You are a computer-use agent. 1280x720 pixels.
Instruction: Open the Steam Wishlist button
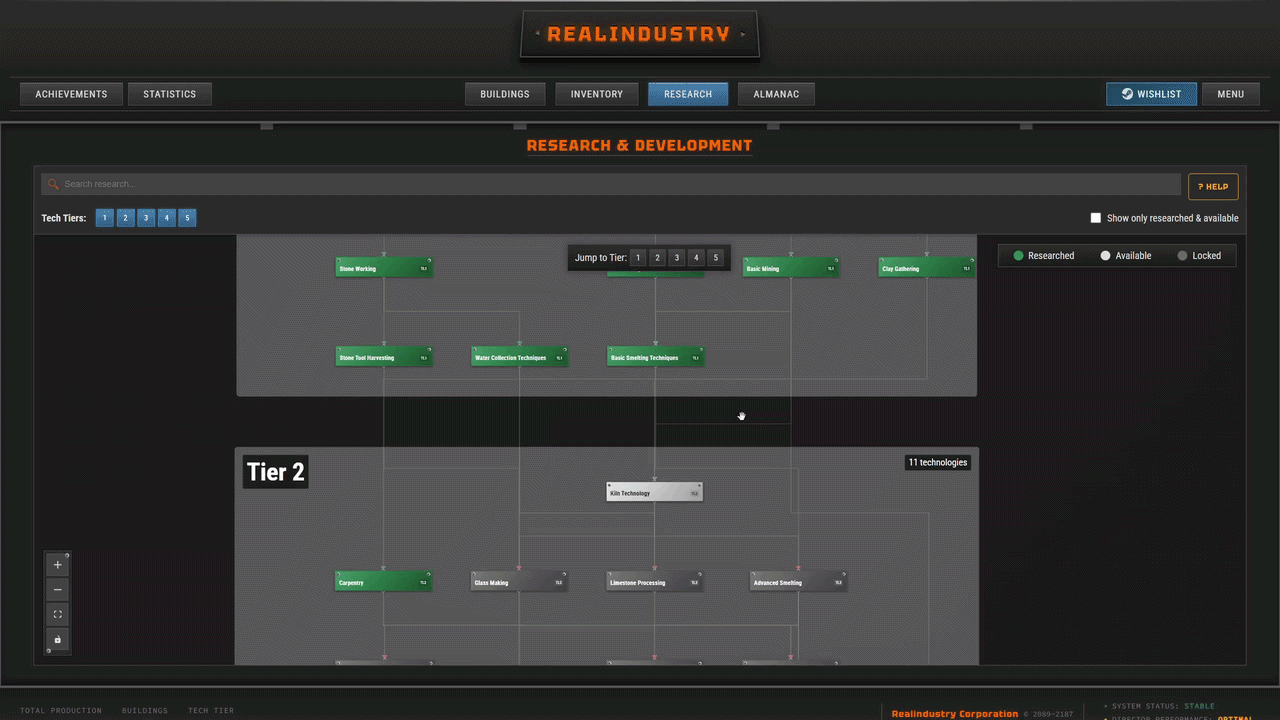(1151, 94)
